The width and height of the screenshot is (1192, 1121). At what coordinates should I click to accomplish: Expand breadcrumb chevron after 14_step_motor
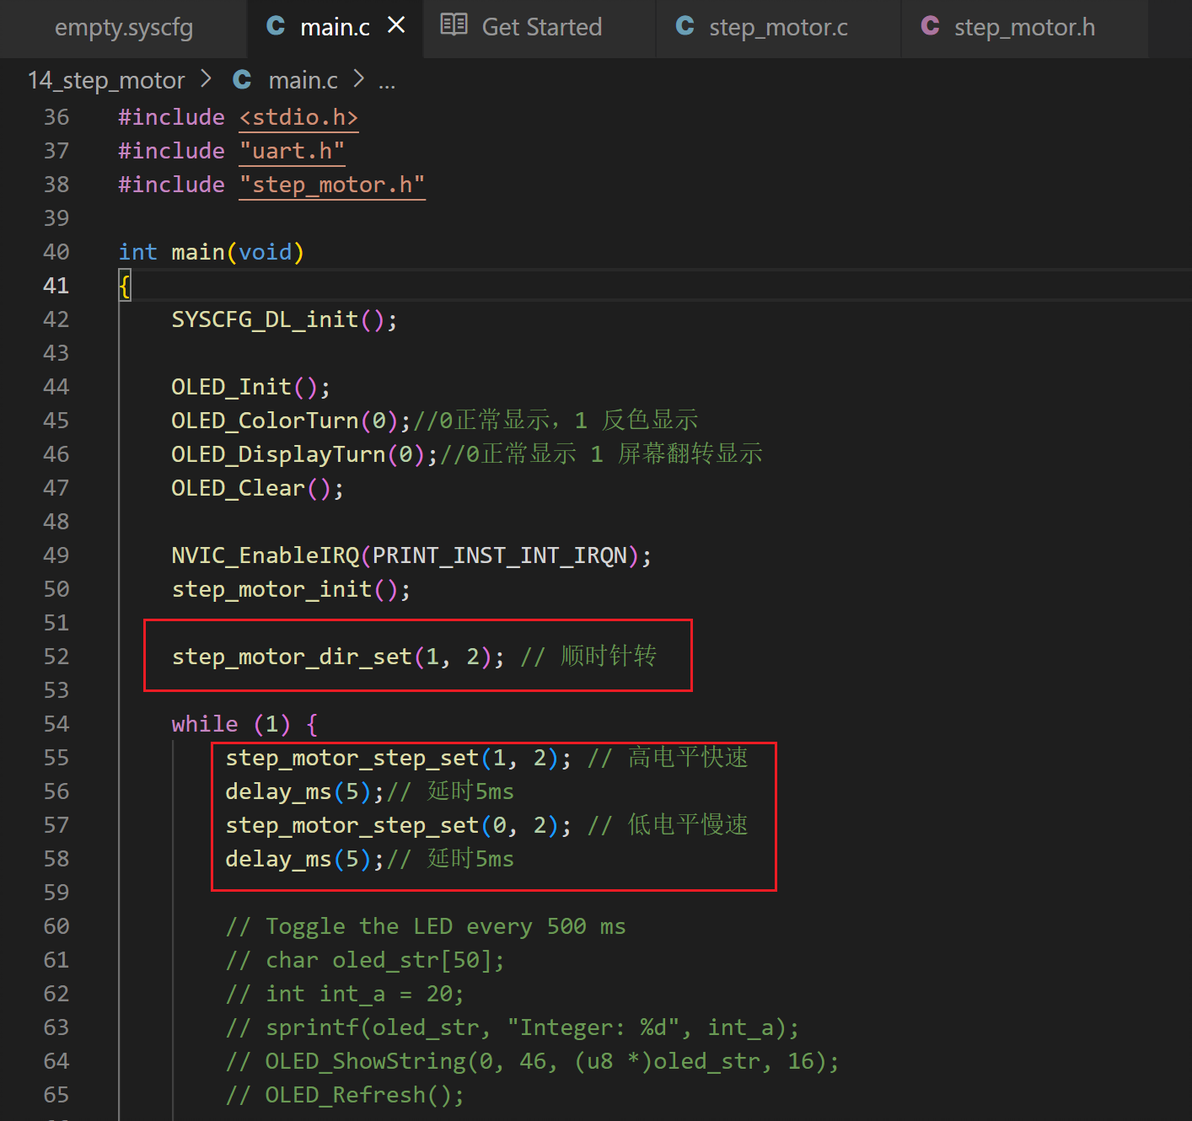click(206, 79)
